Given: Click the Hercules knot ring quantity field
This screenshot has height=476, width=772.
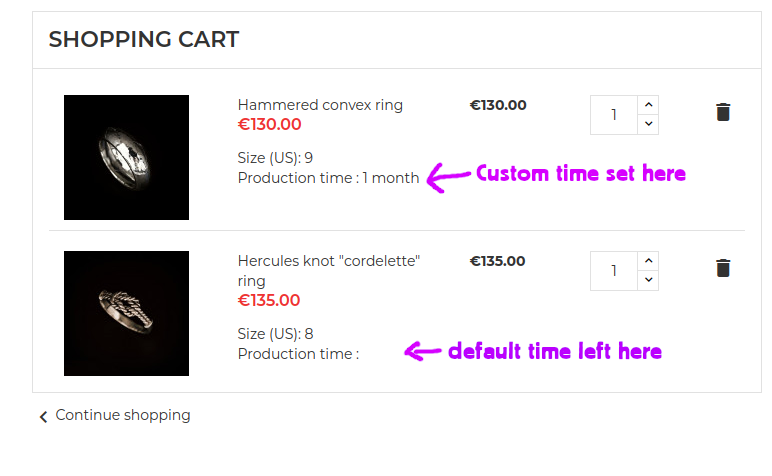Looking at the screenshot, I should coord(614,270).
